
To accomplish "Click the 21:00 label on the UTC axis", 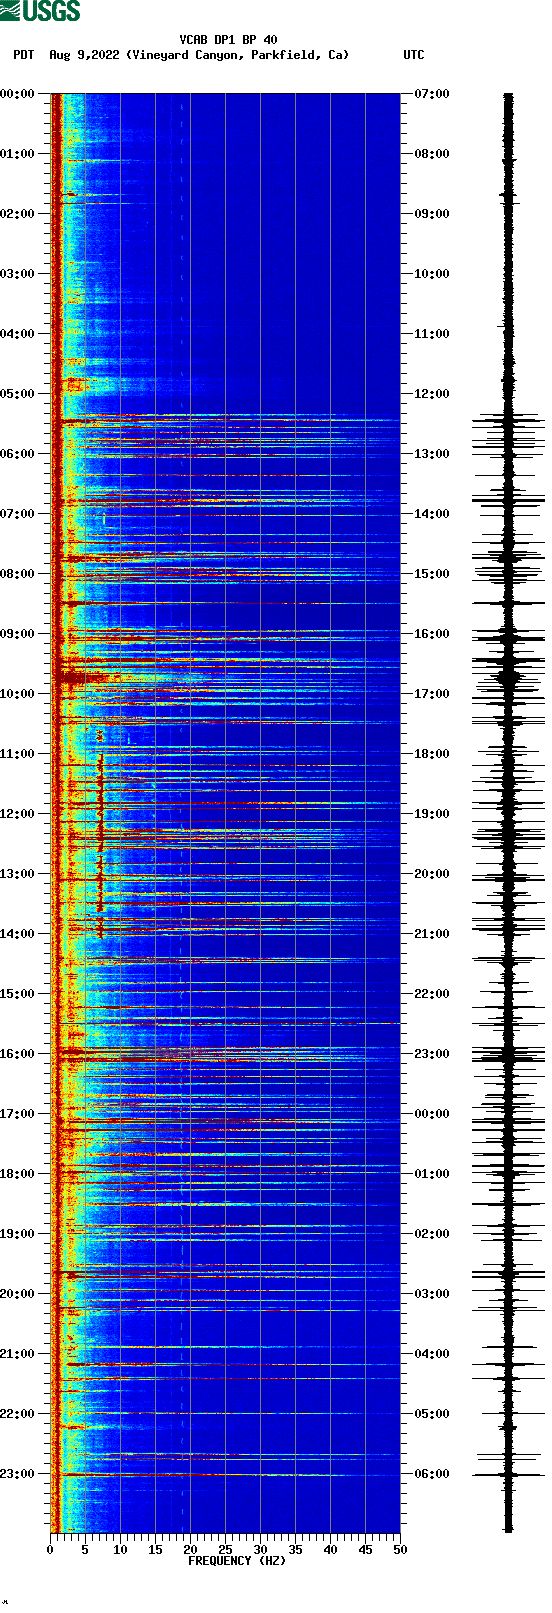I will (x=432, y=934).
